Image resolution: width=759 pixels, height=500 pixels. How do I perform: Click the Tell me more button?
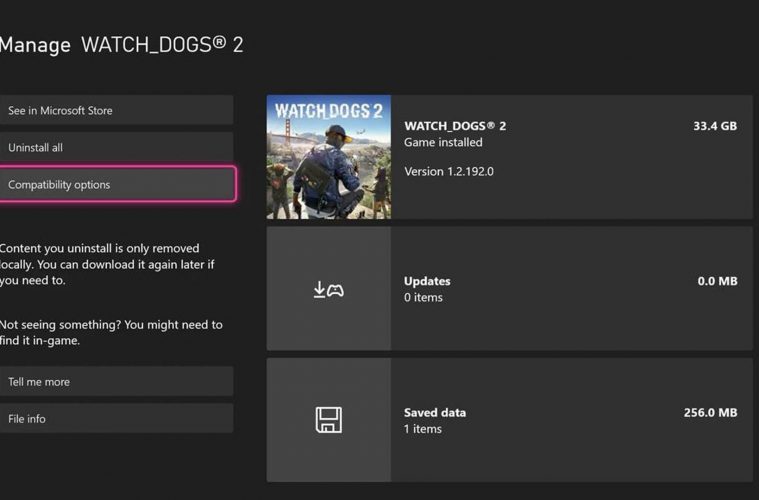click(116, 382)
